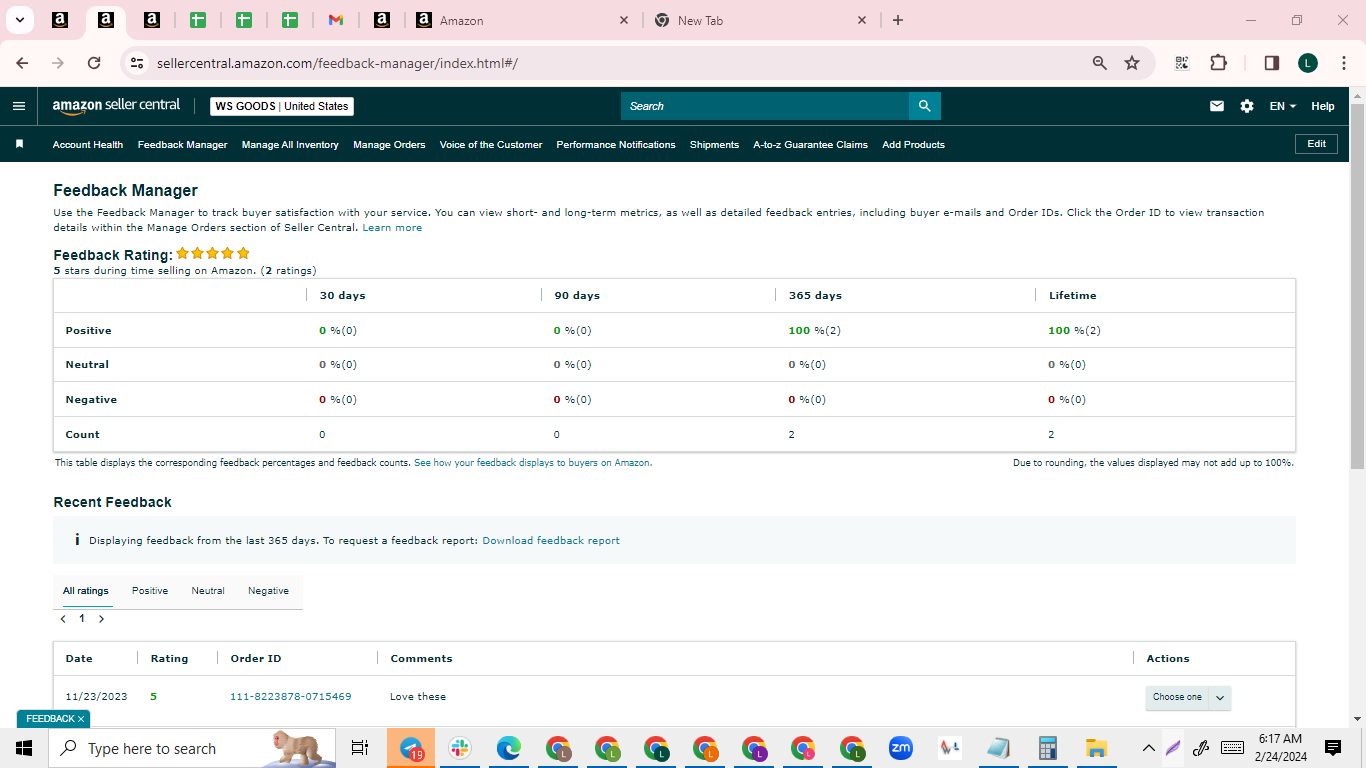Click the bookmark icon beside Account Health
1366x768 pixels.
(19, 144)
